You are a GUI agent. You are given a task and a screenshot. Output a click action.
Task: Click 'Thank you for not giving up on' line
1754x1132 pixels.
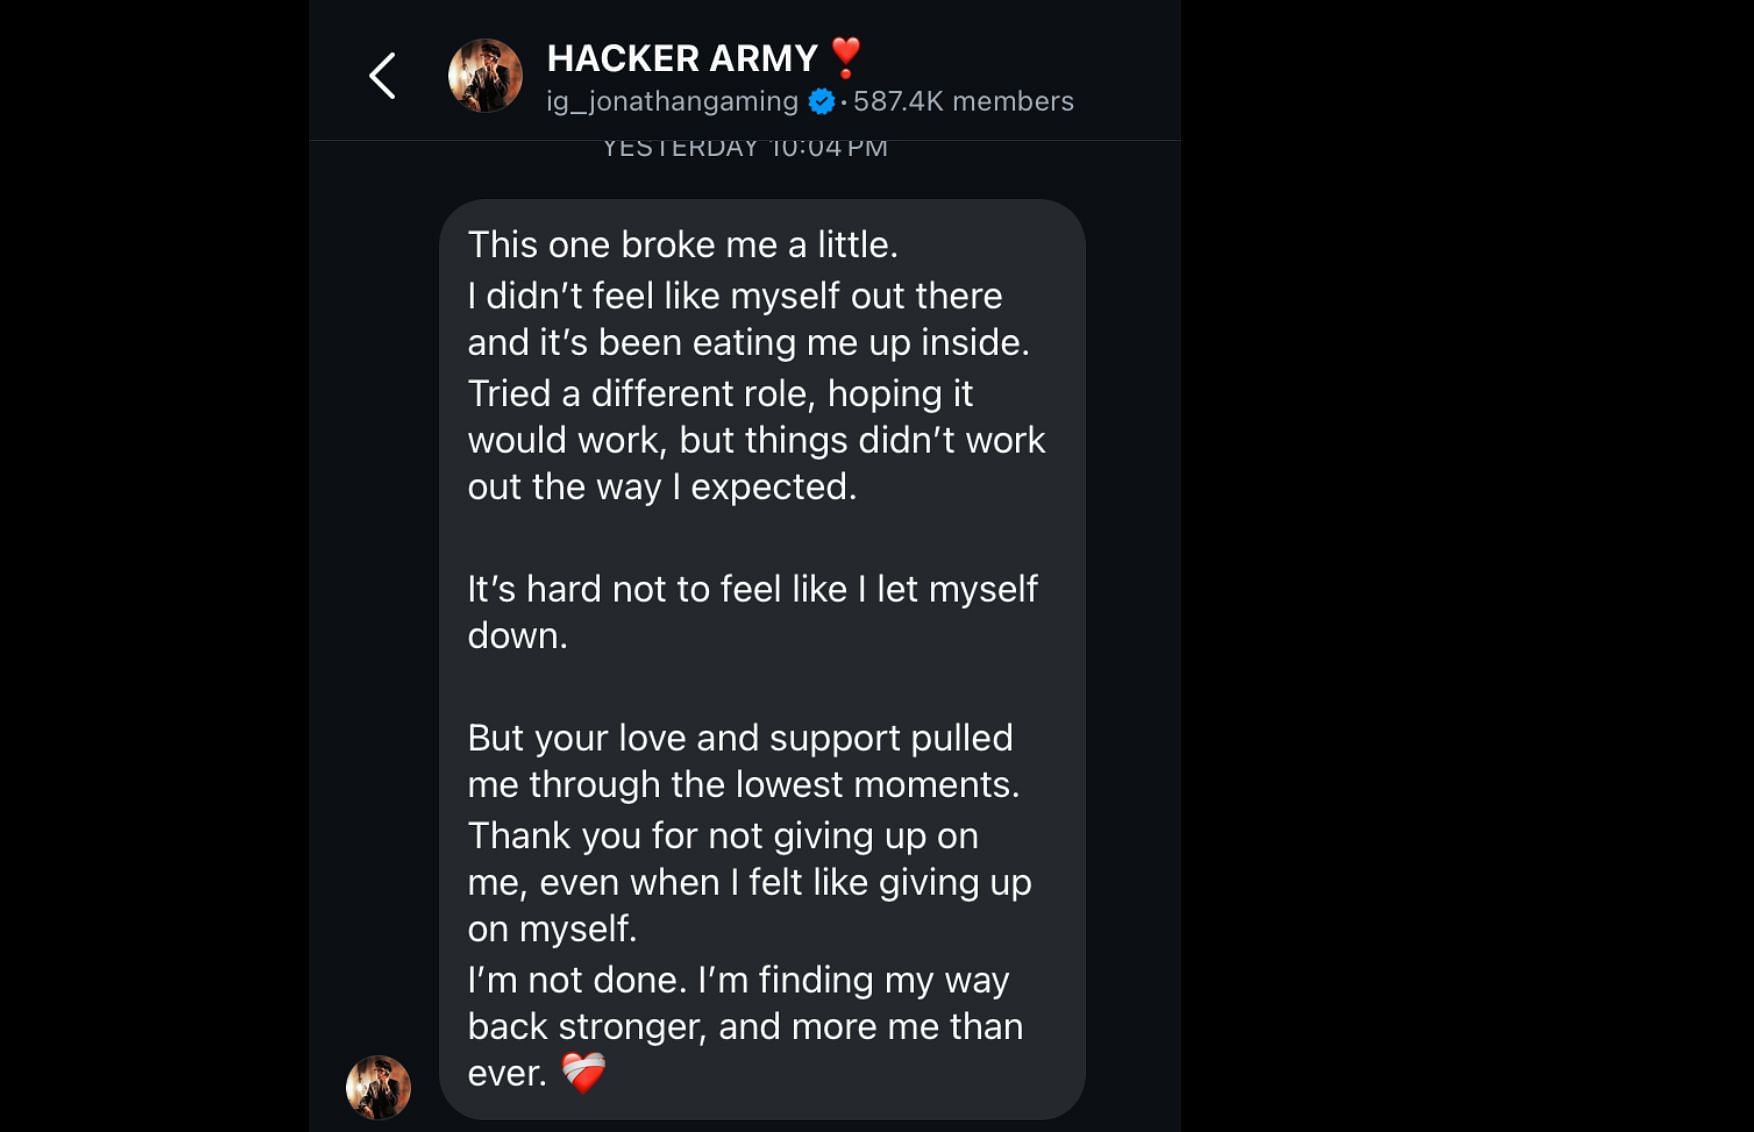coord(723,836)
